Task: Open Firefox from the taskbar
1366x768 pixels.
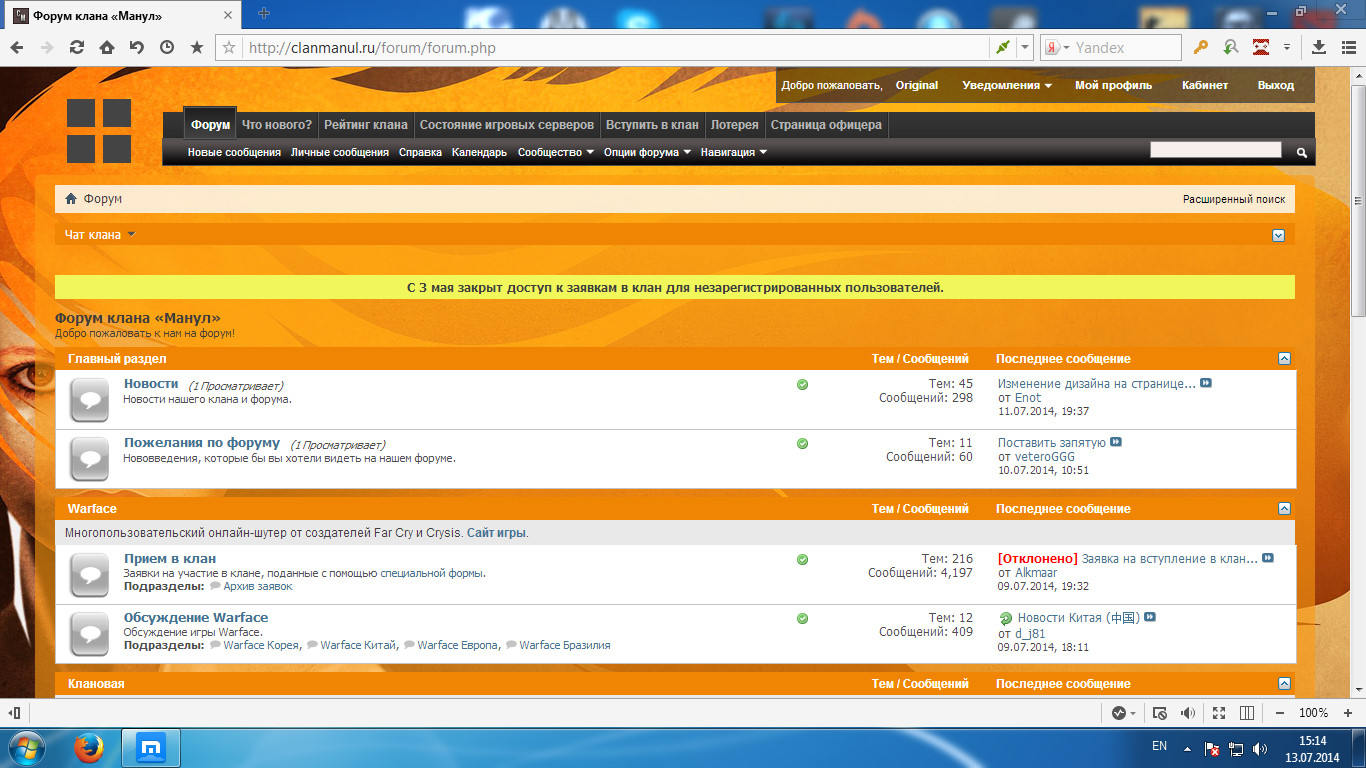Action: click(89, 748)
